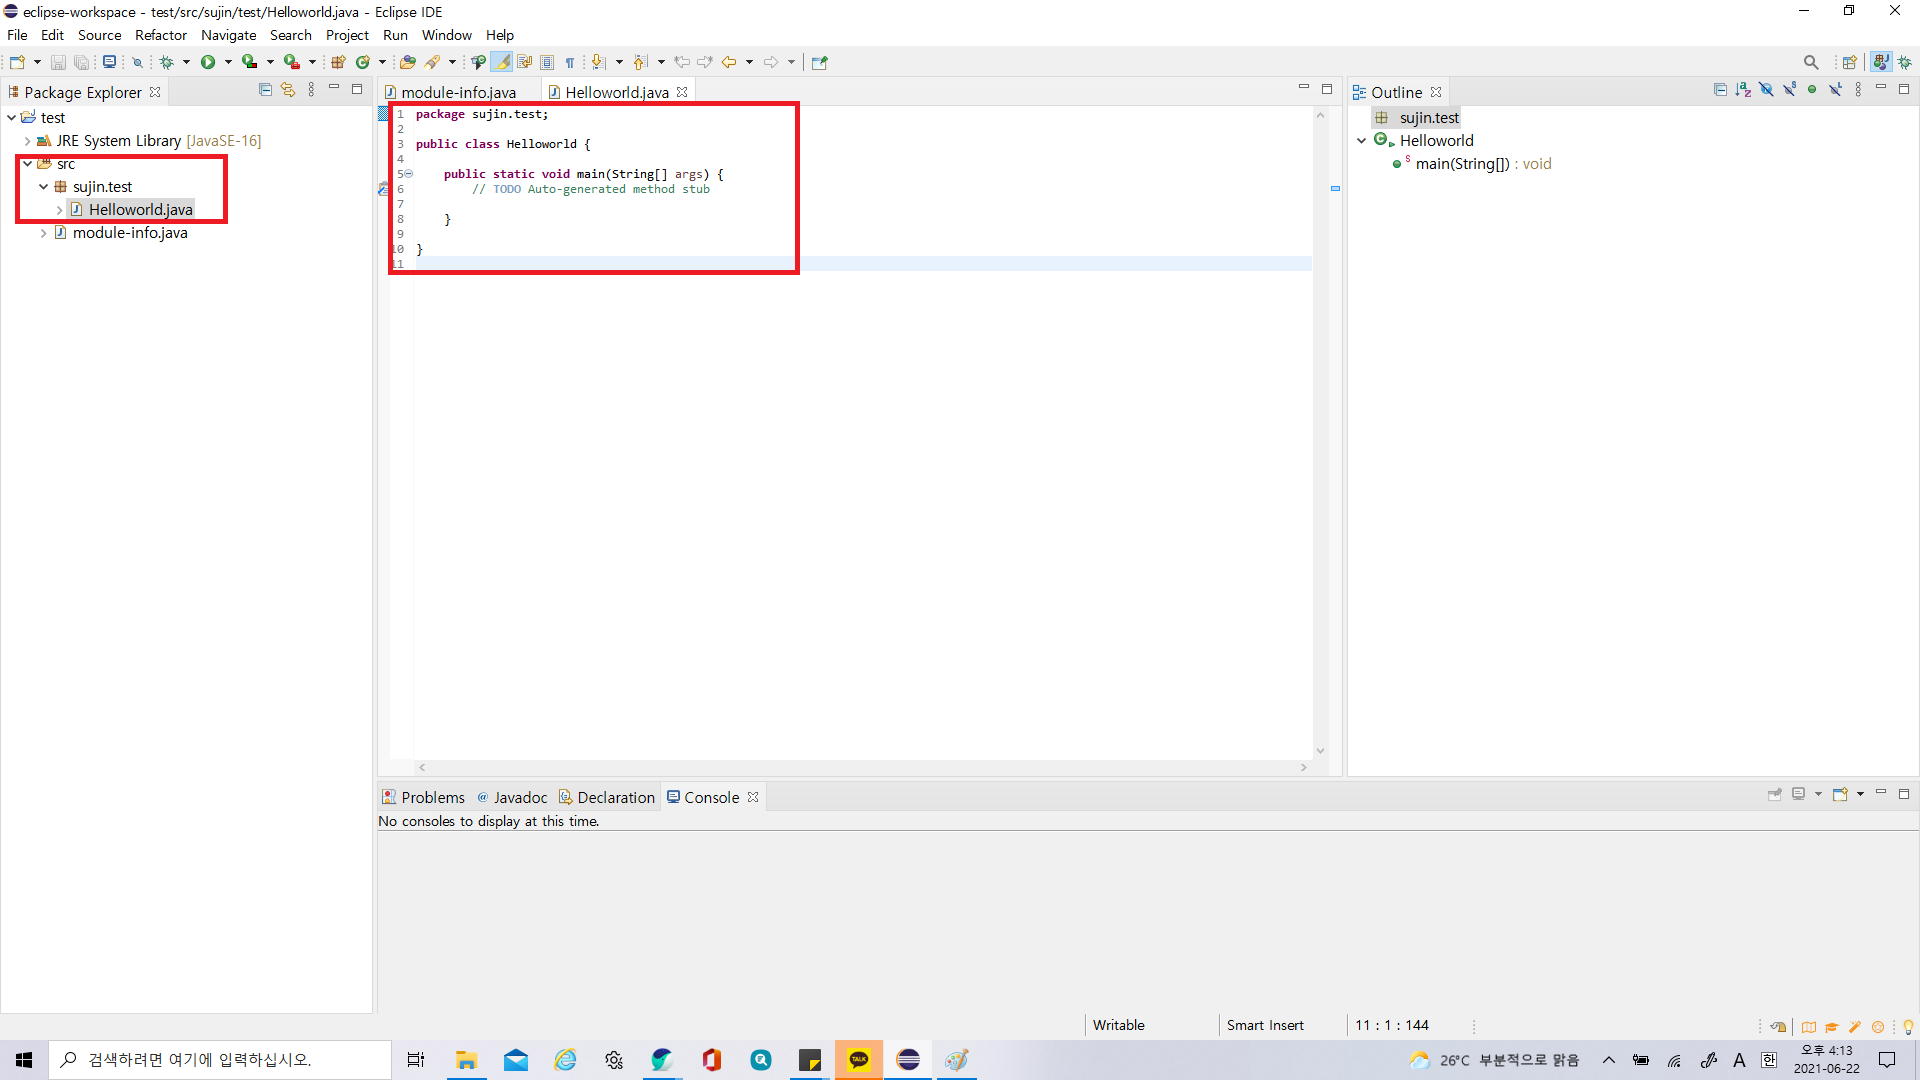Click Collapse All in Package Explorer
This screenshot has width=1920, height=1080.
(x=265, y=90)
